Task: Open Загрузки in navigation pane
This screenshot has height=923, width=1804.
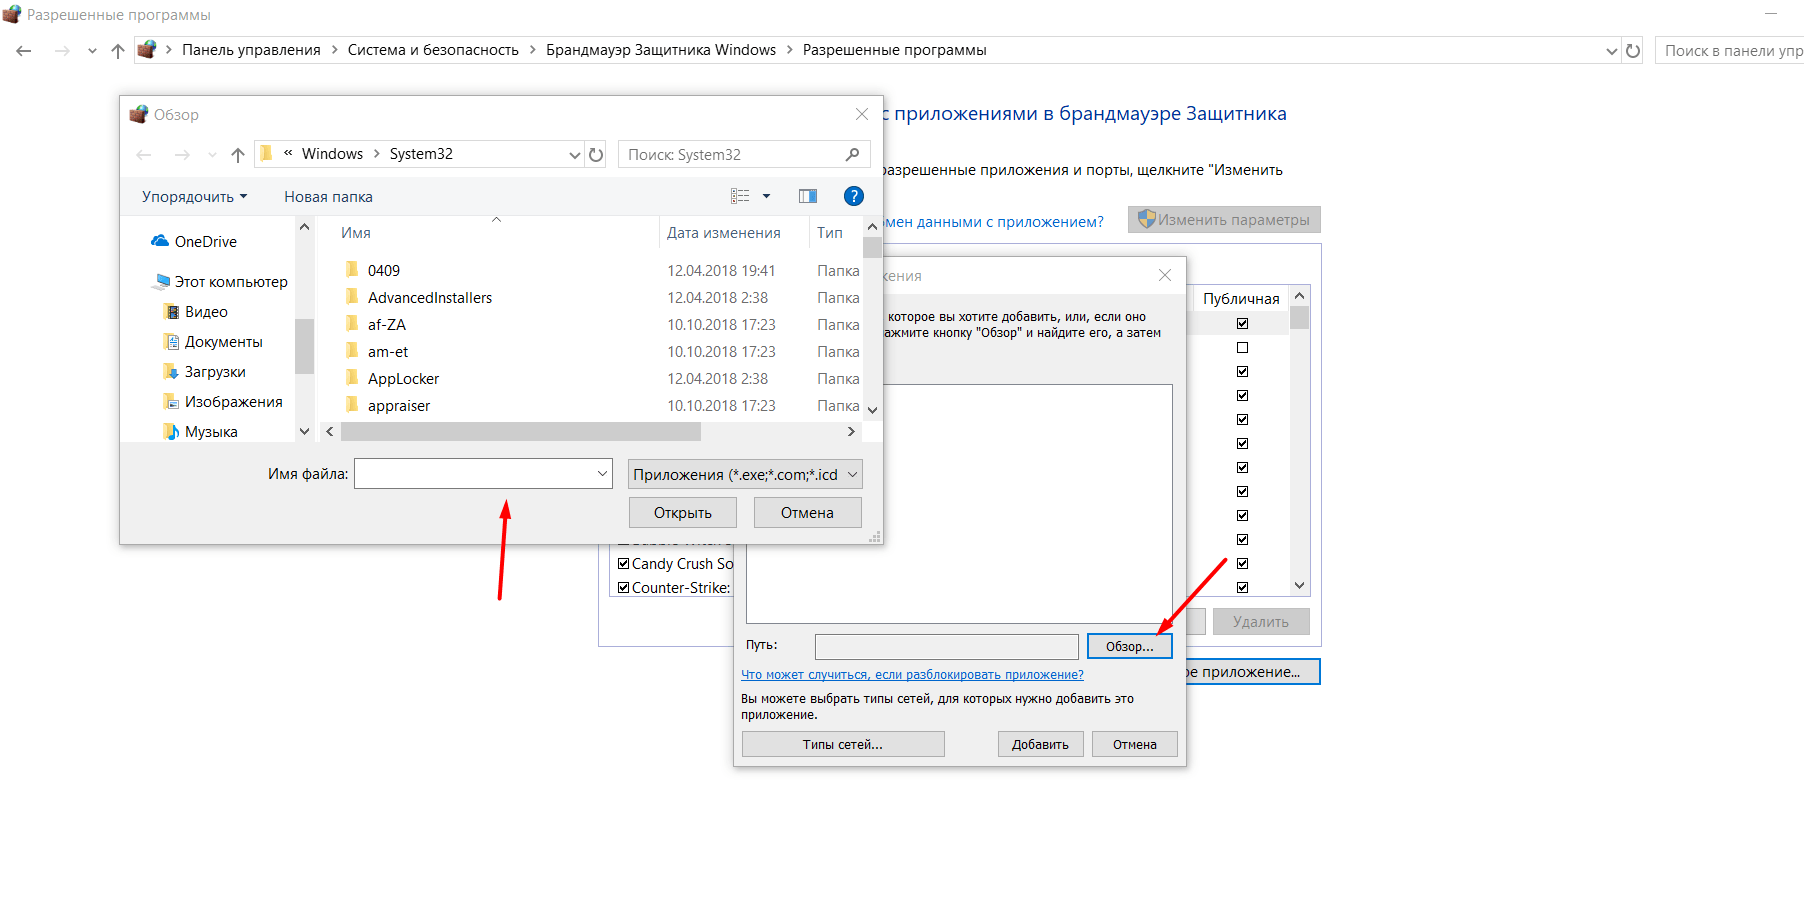Action: point(205,372)
